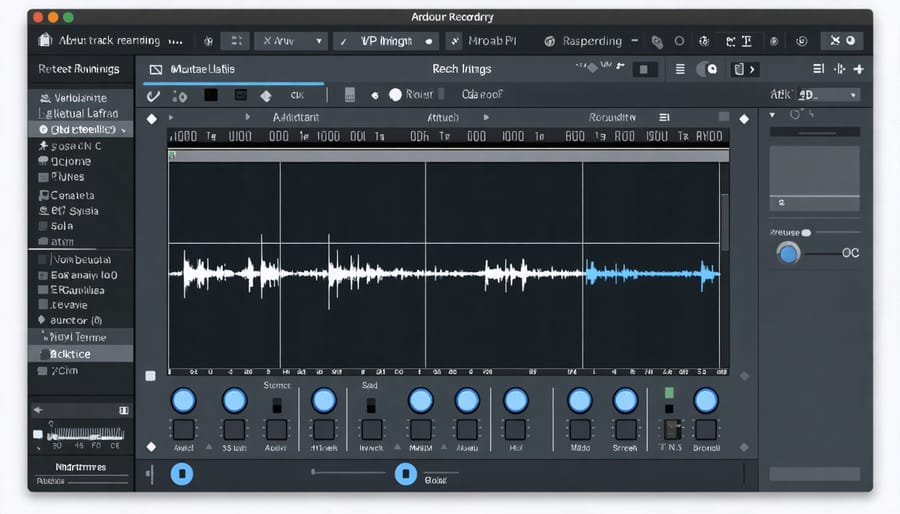Open the three-dots menu after the track recording label

click(176, 41)
